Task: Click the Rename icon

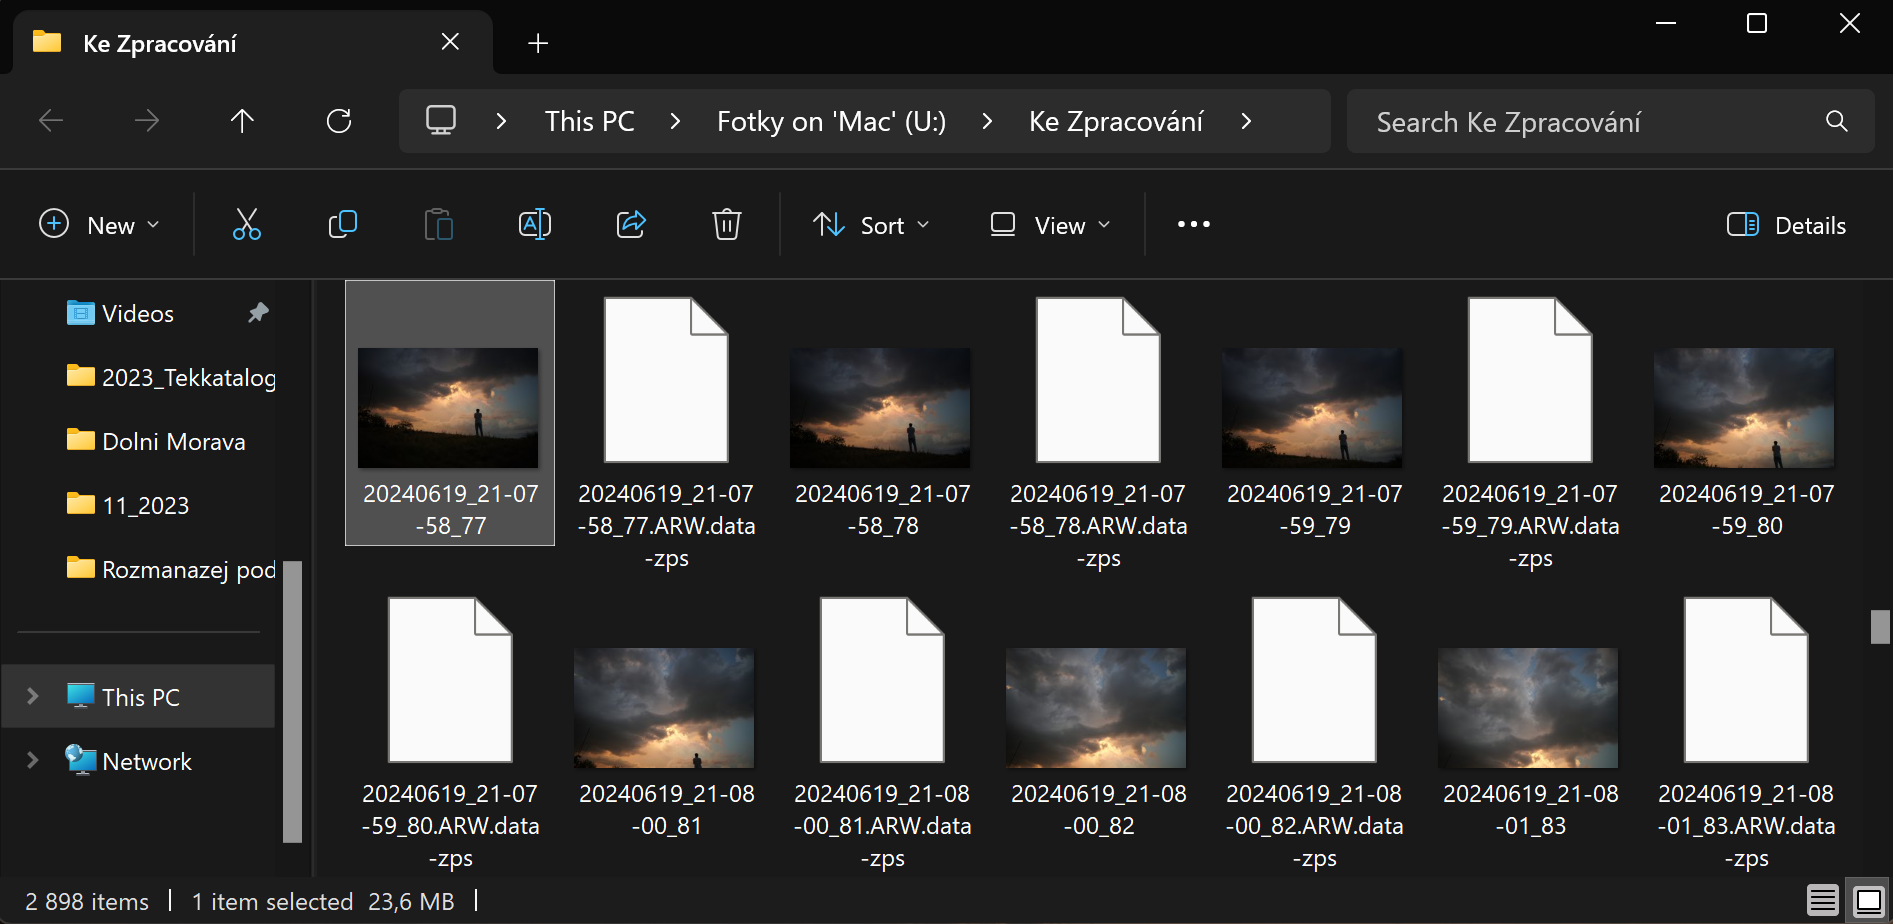Action: [x=534, y=224]
